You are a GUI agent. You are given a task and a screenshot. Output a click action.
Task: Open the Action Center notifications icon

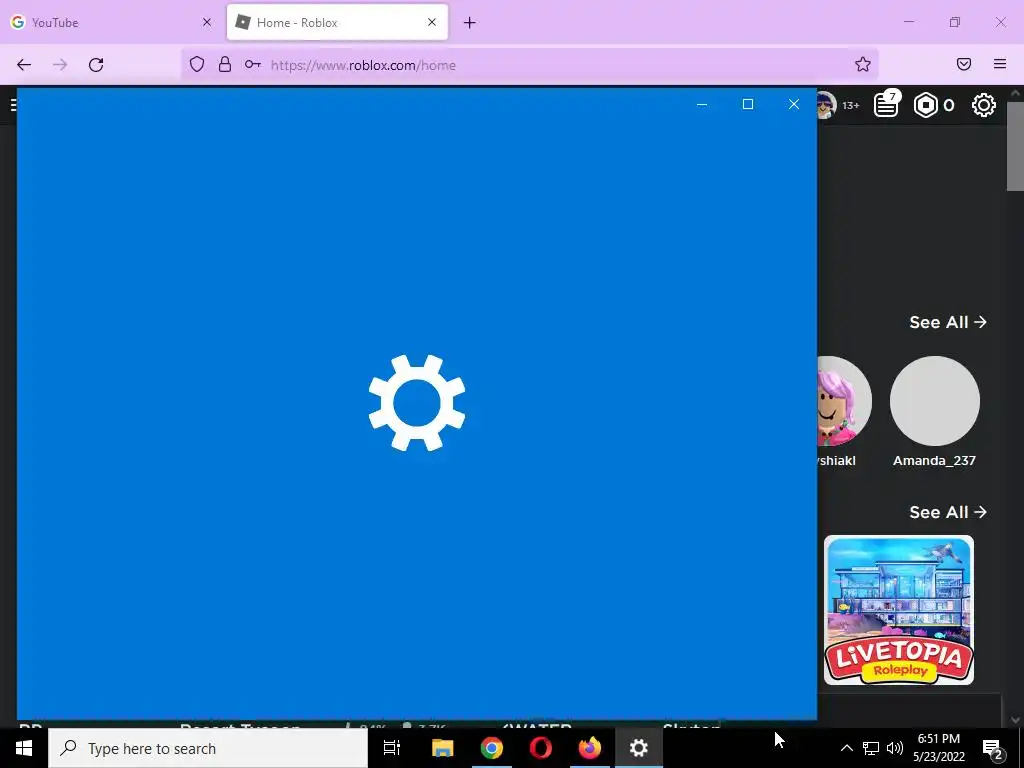click(993, 748)
